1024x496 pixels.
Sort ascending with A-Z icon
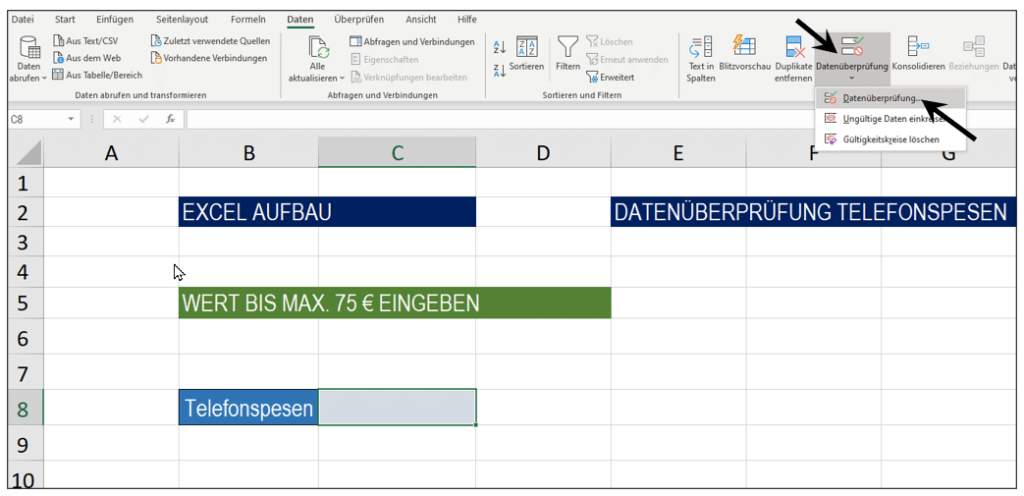pyautogui.click(x=500, y=47)
